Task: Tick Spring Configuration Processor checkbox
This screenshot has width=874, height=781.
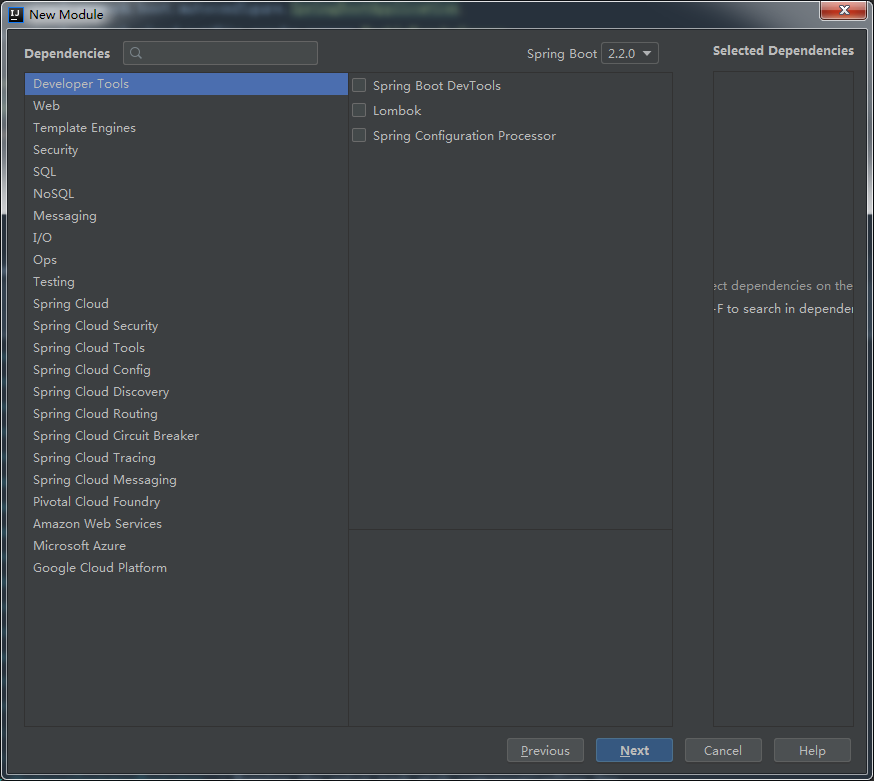Action: [x=359, y=135]
